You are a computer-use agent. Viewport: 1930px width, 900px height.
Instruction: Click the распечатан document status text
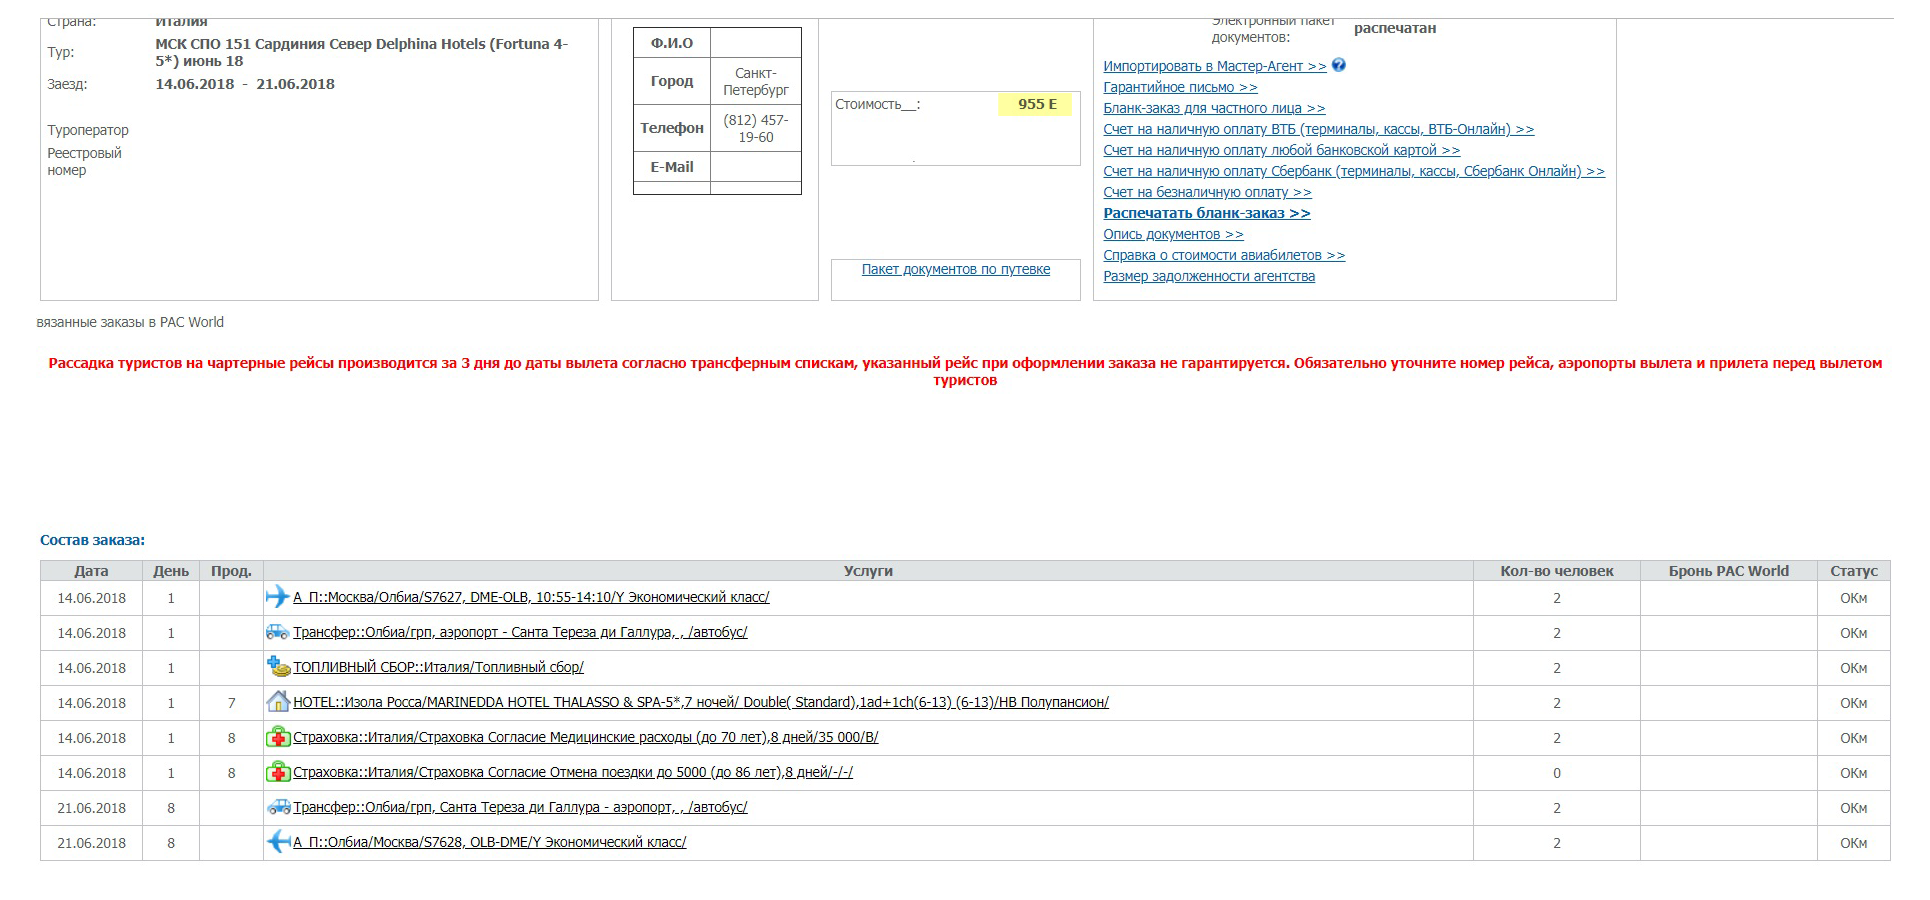[x=1395, y=28]
